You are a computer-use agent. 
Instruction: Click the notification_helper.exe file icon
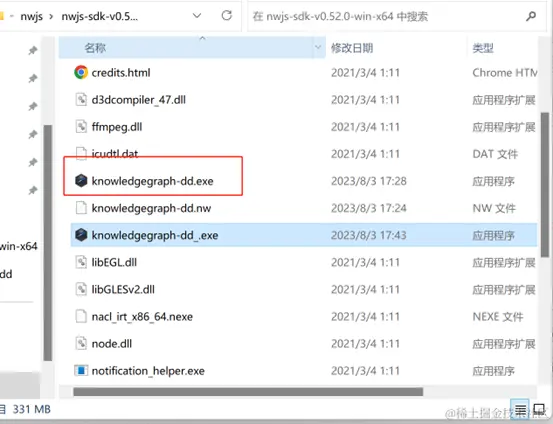[81, 370]
